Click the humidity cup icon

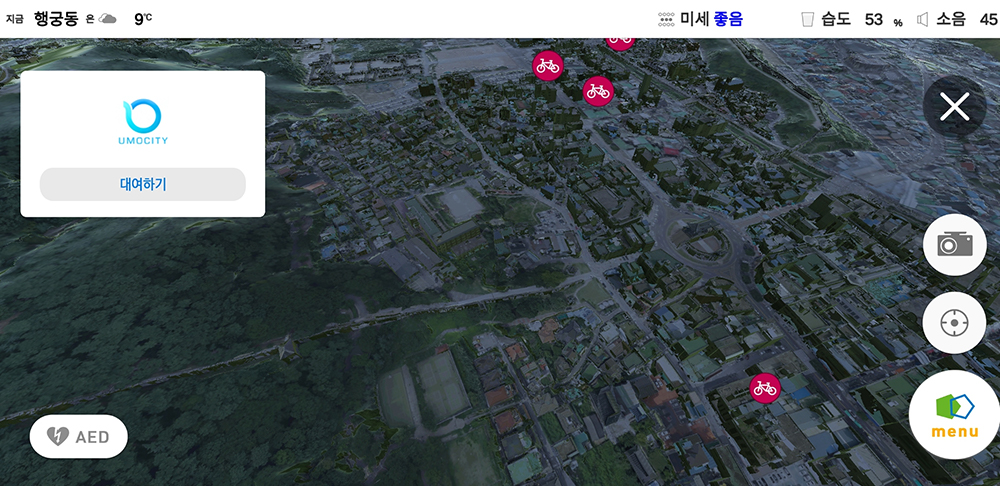click(x=807, y=19)
